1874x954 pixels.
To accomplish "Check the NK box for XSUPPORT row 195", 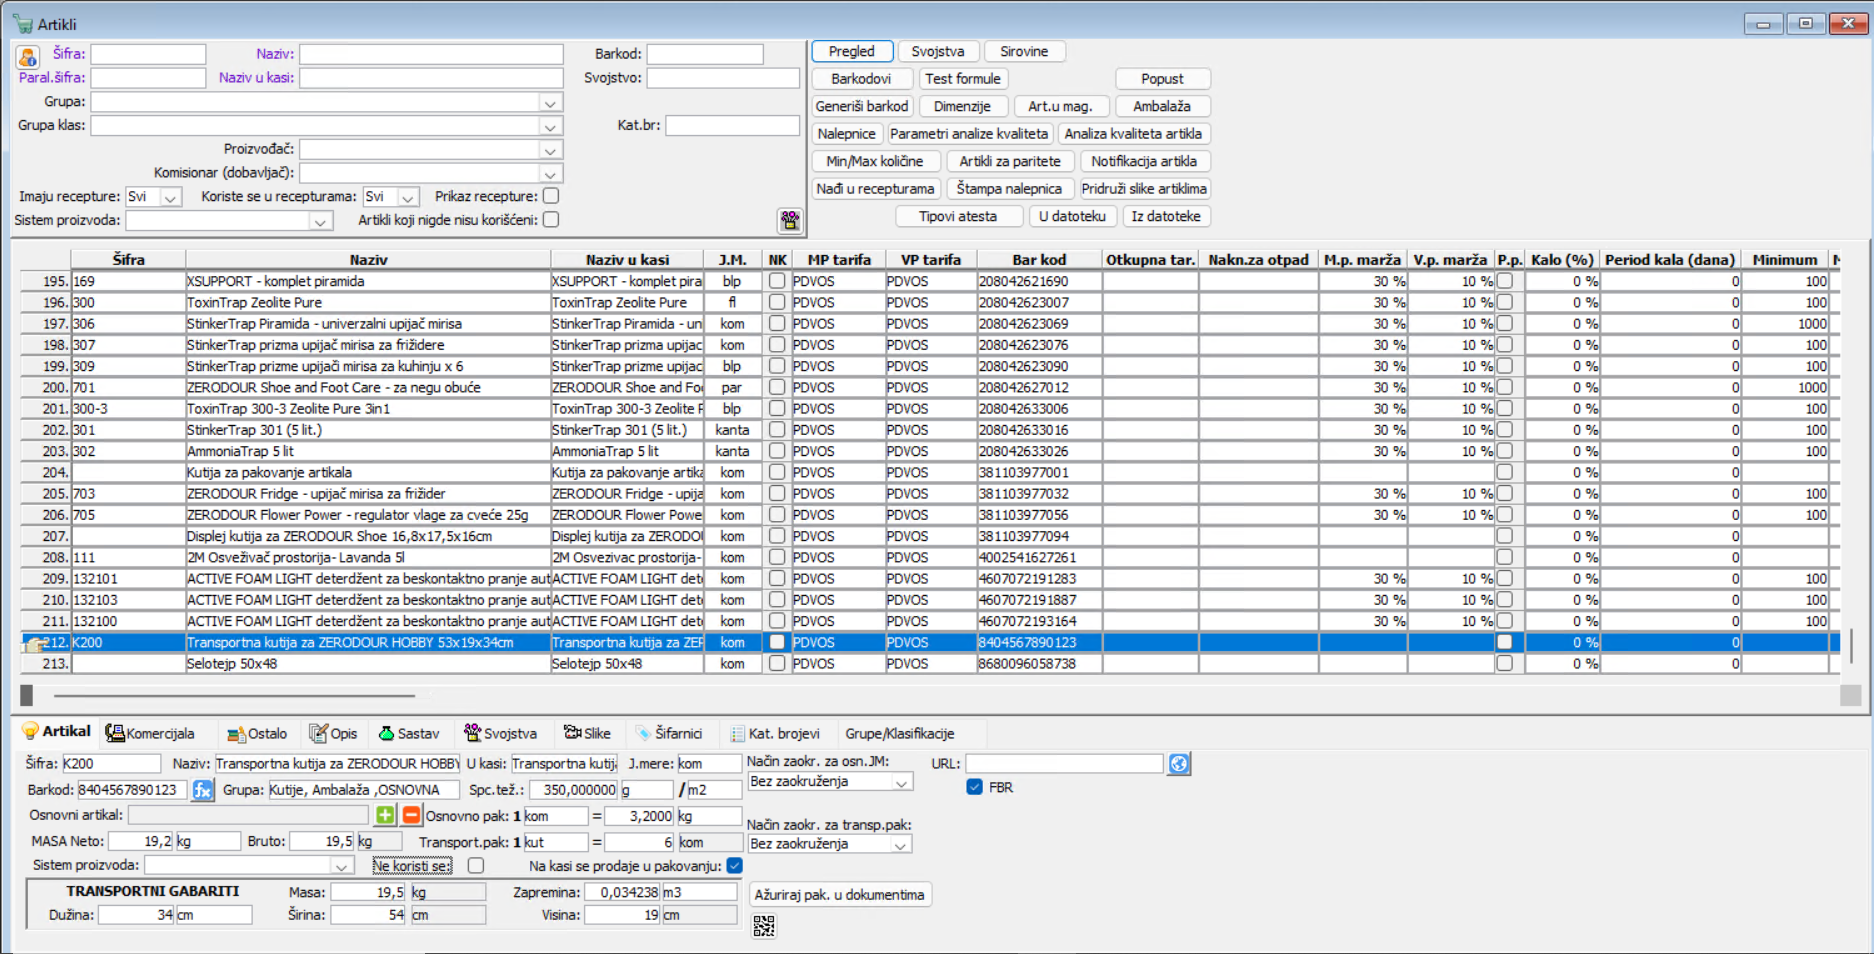I will [777, 281].
